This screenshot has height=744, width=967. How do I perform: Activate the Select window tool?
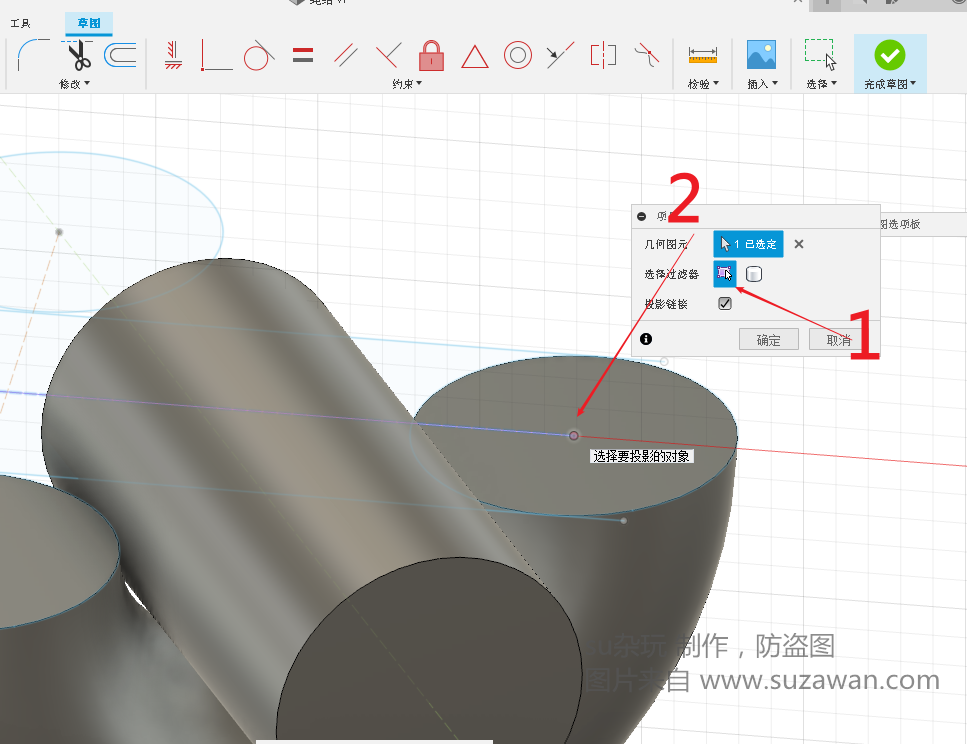[821, 55]
